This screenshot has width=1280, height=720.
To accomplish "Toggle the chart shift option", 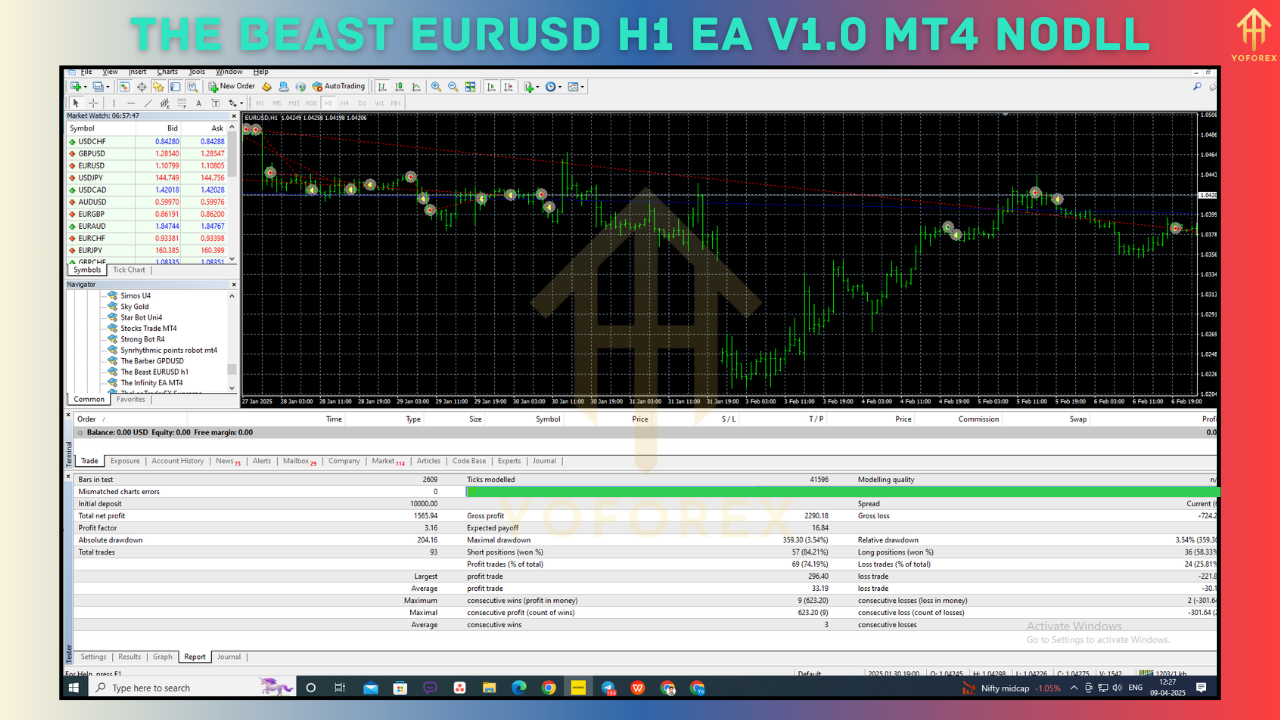I will point(508,86).
